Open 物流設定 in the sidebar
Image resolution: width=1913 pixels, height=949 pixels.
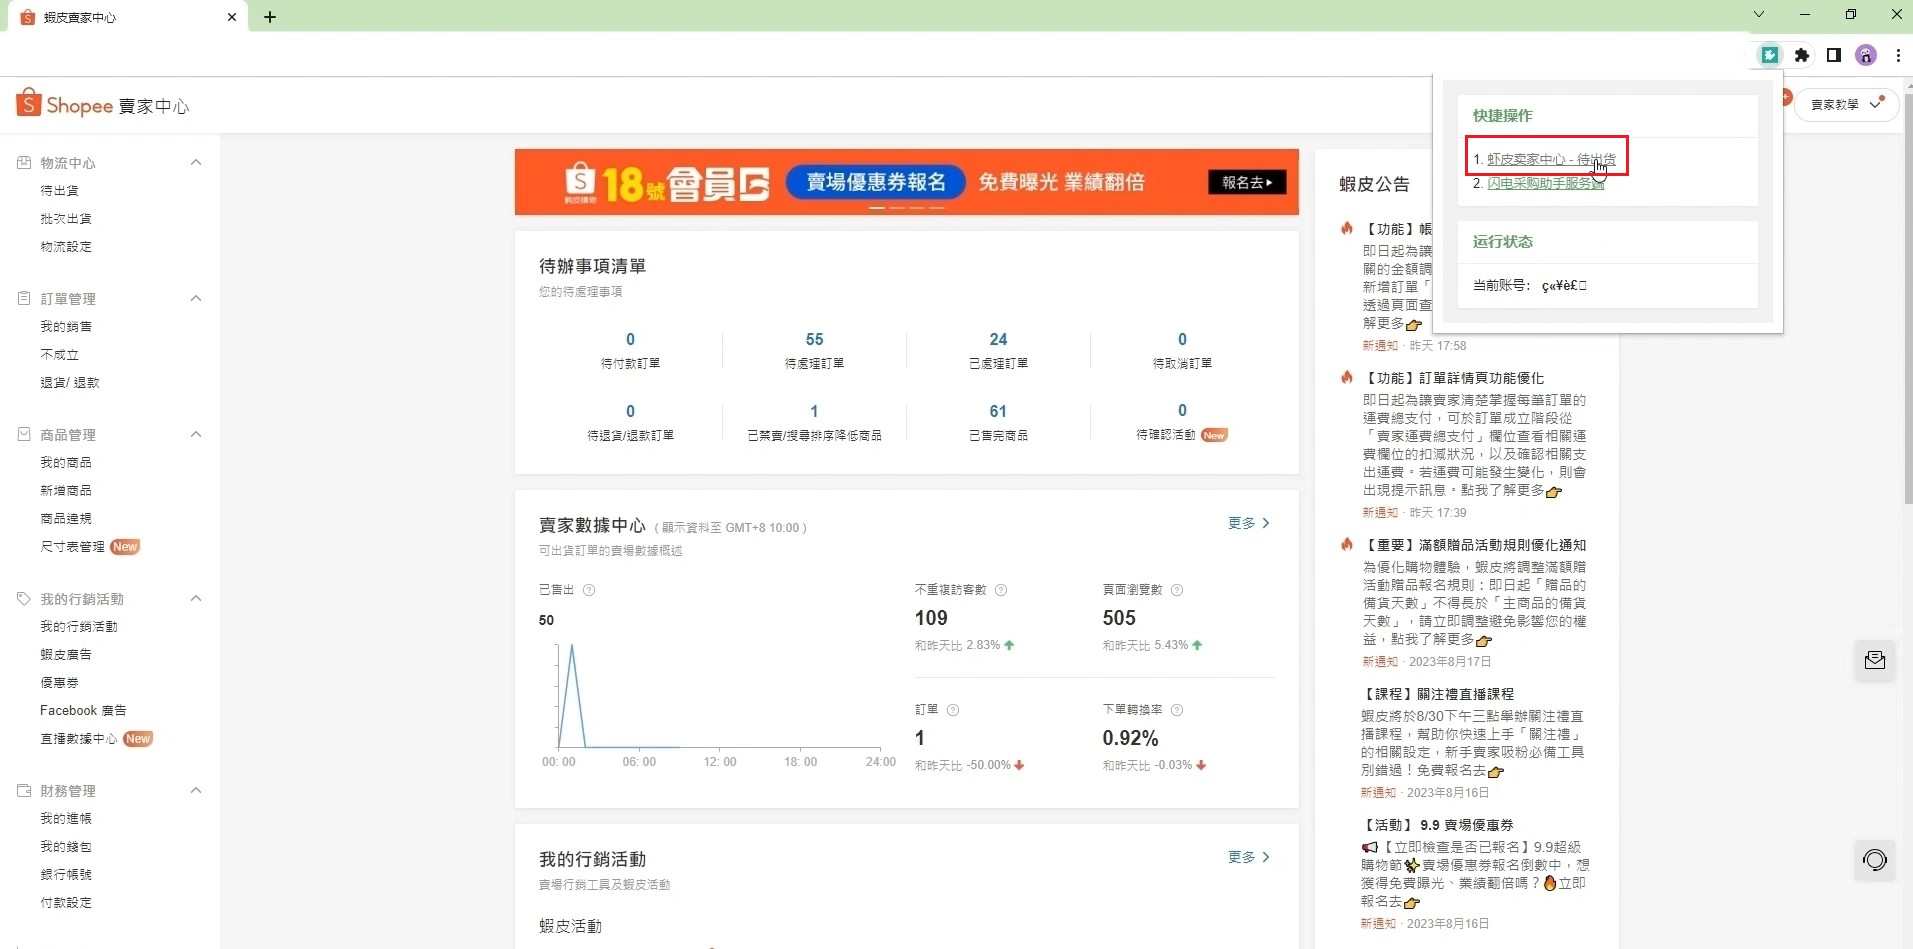point(66,246)
